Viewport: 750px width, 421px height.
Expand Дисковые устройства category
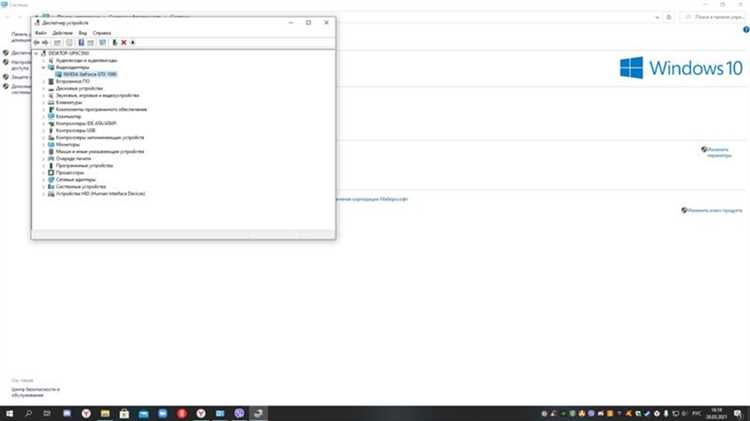point(44,89)
